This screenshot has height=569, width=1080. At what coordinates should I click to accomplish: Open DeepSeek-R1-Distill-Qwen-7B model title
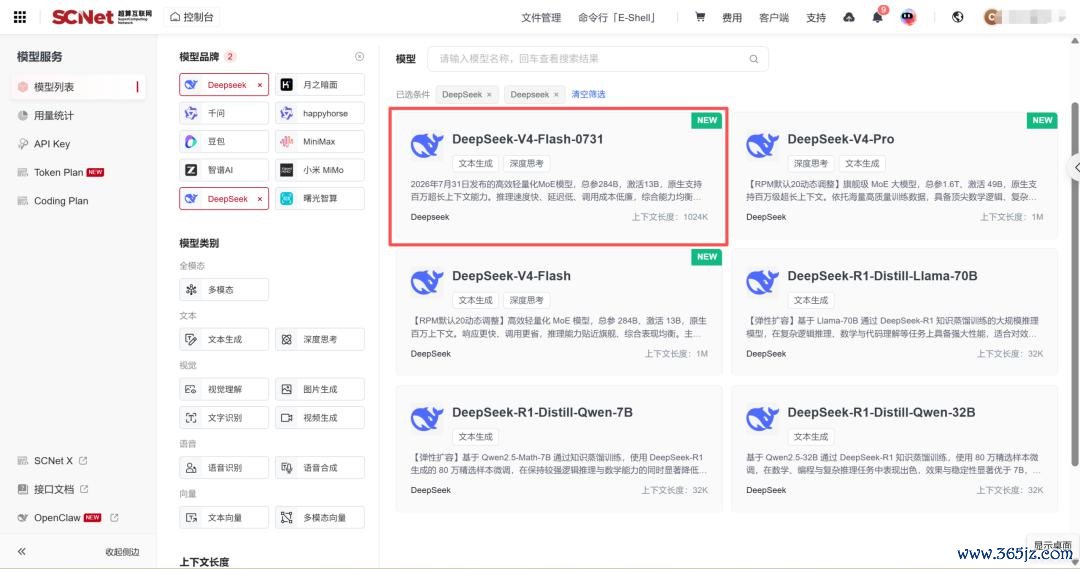pyautogui.click(x=542, y=413)
